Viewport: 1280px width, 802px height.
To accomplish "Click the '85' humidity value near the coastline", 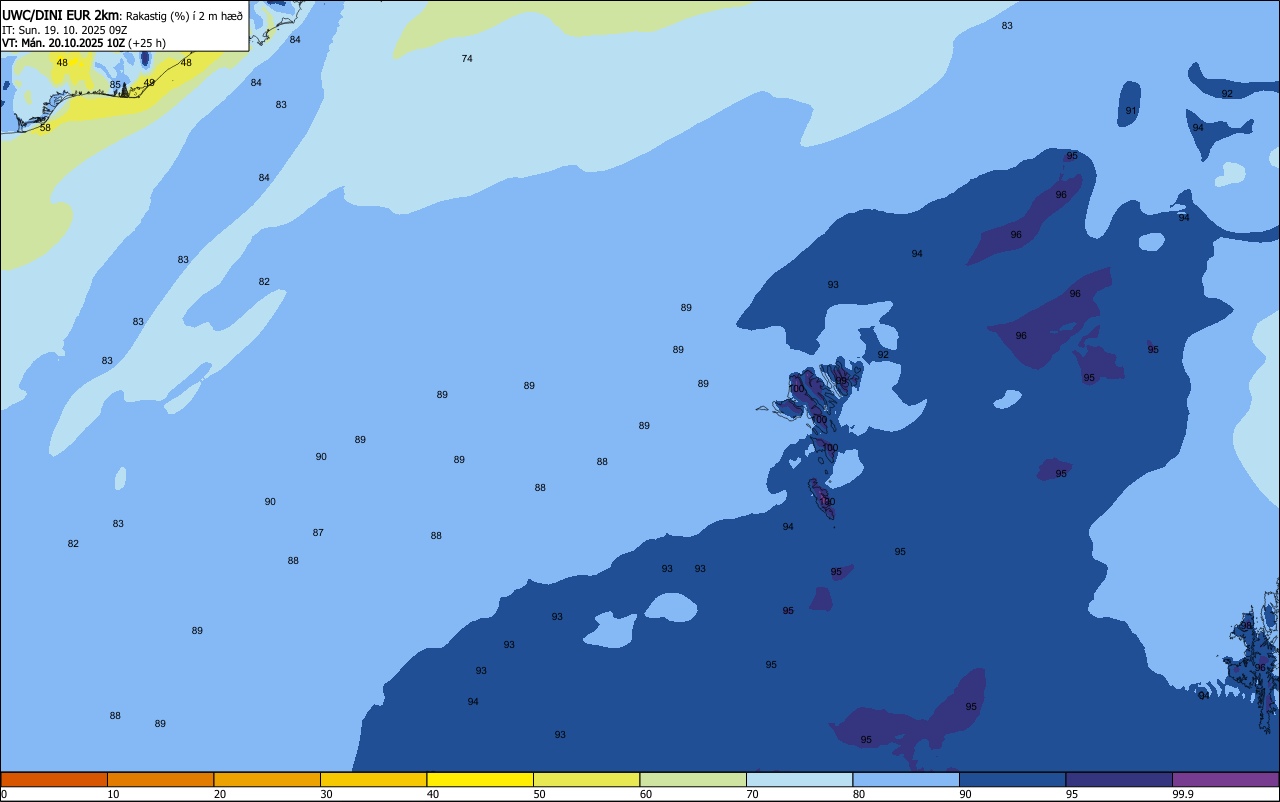I will (x=115, y=85).
